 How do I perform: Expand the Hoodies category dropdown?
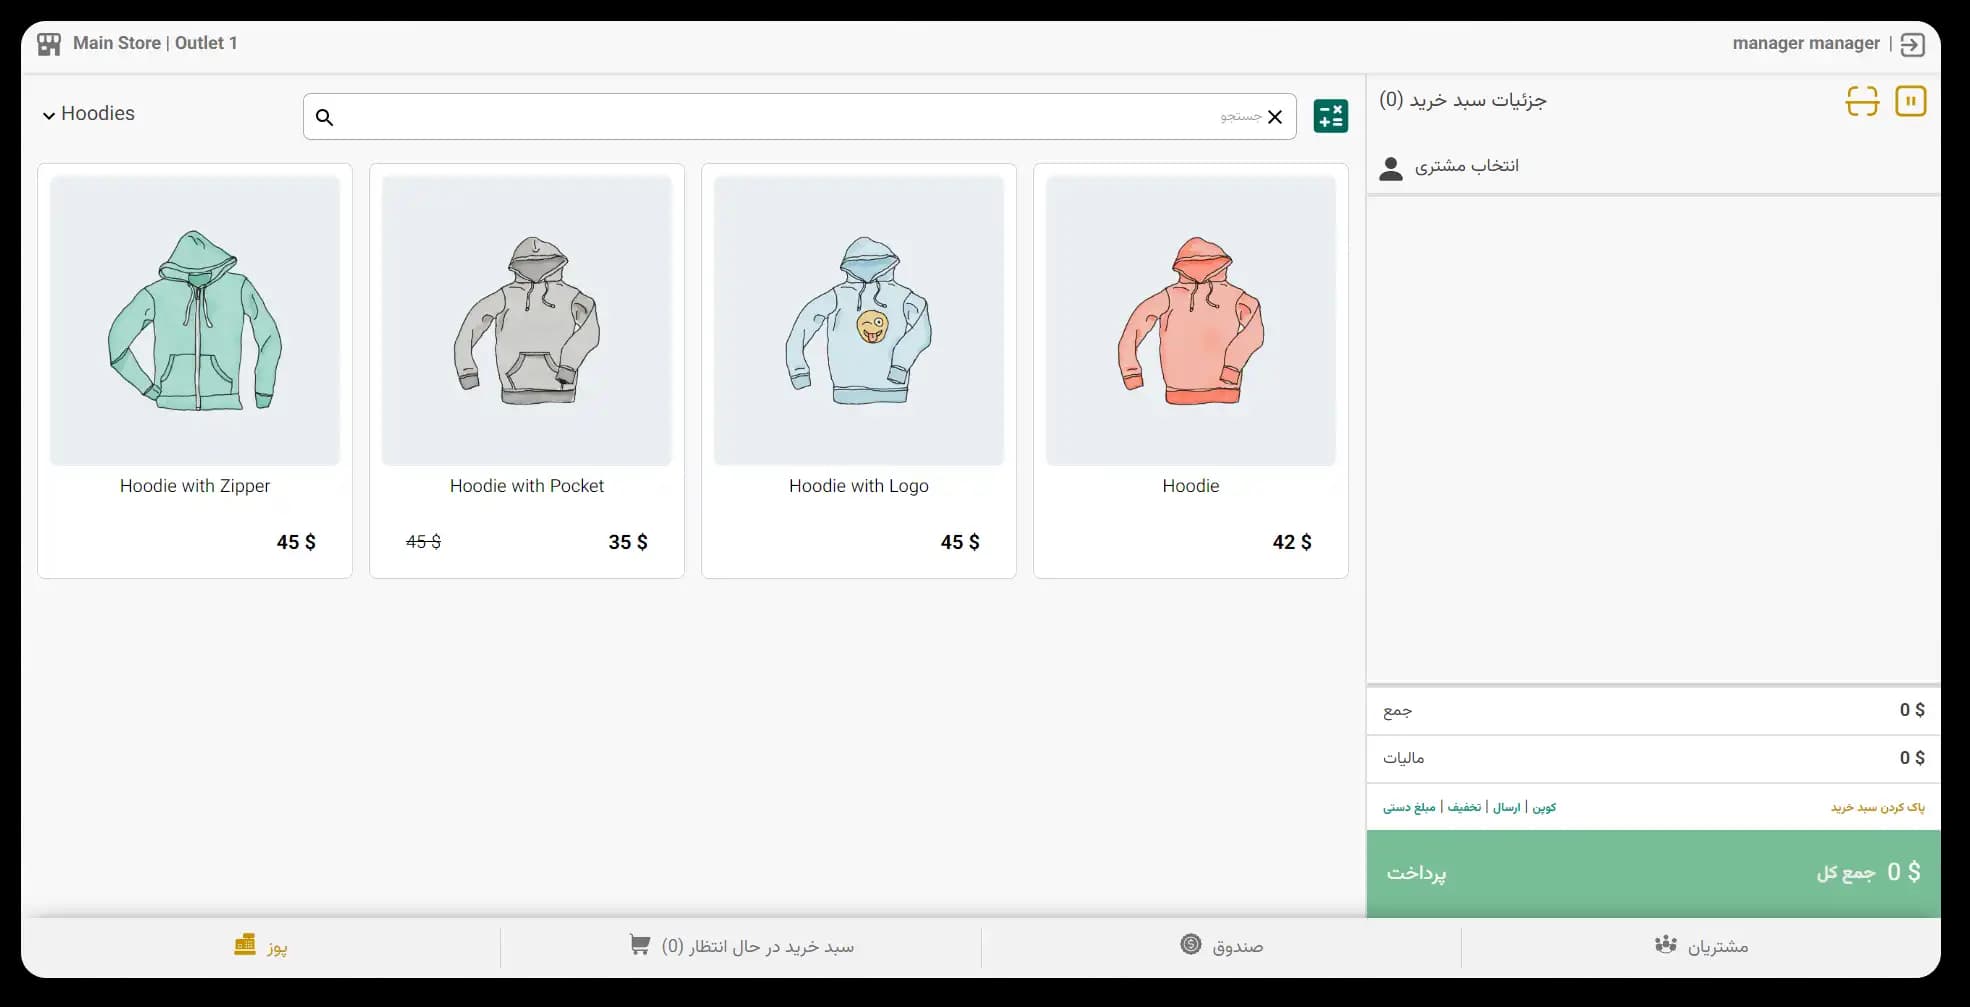[x=88, y=114]
